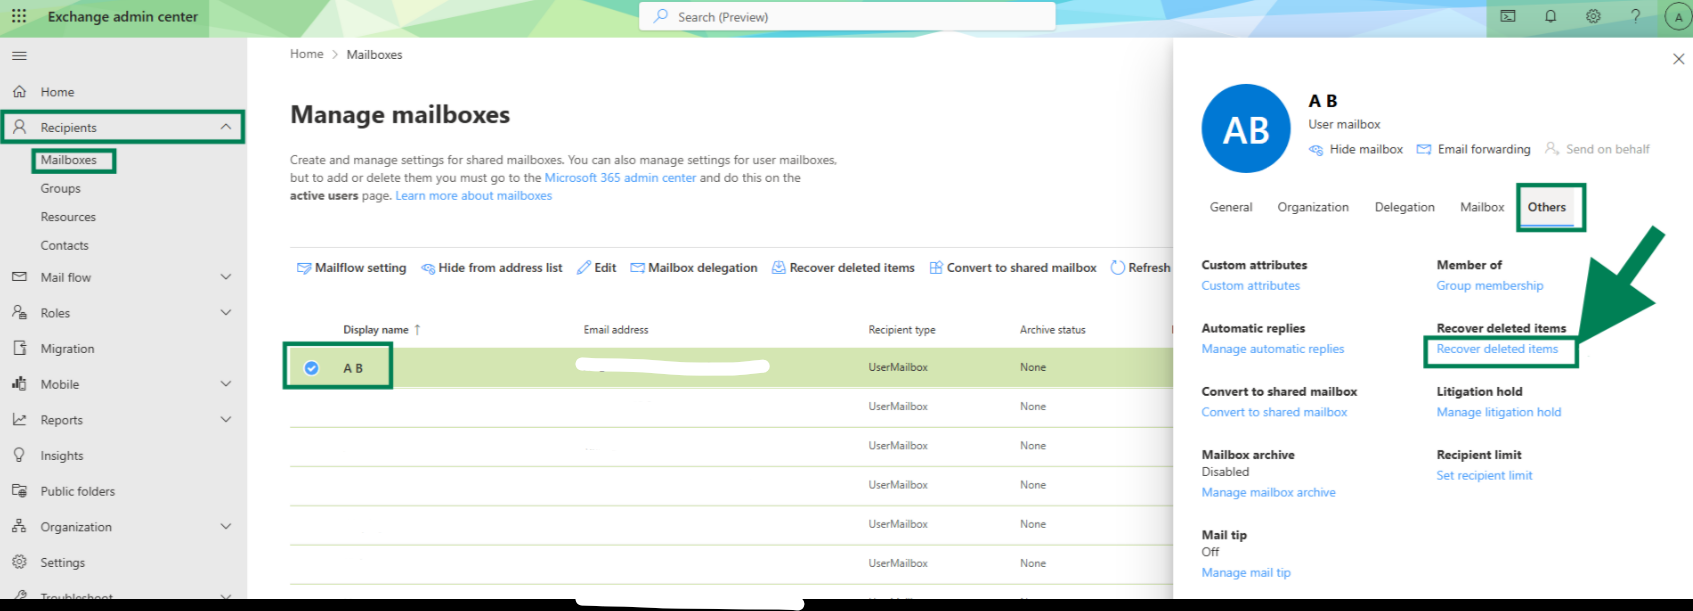1693x611 pixels.
Task: Switch to the Mailbox tab
Action: [x=1482, y=207]
